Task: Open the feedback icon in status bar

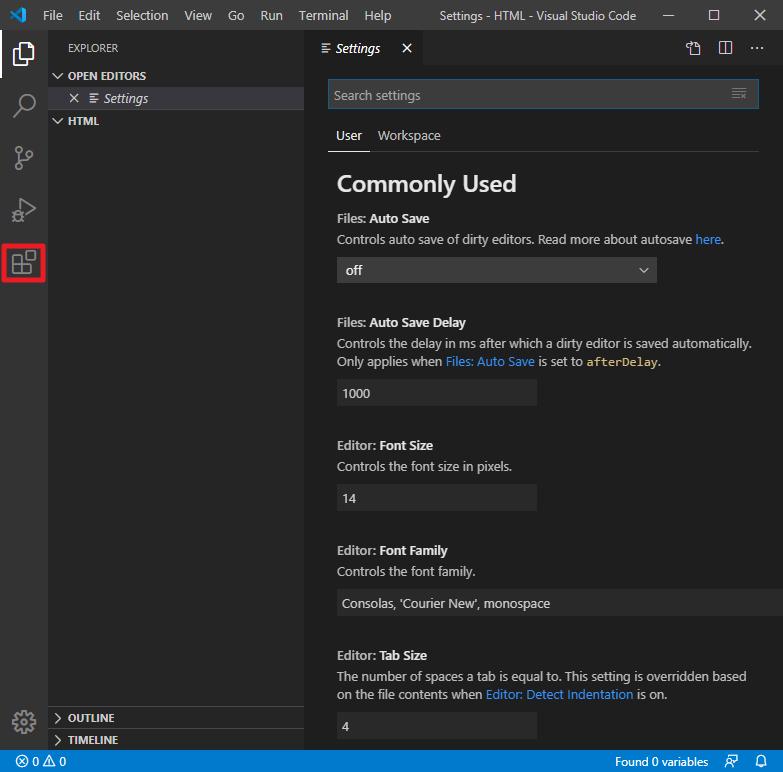Action: [731, 761]
